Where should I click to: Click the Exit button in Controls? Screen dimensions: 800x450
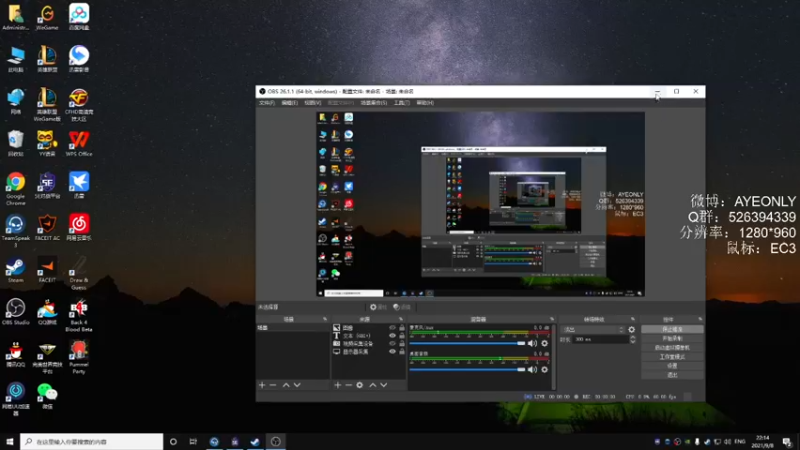click(x=672, y=375)
